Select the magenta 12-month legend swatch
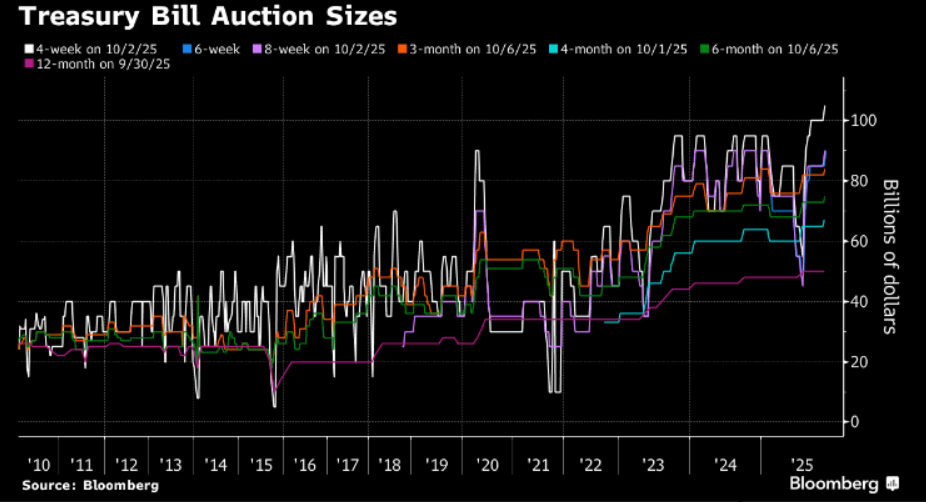926x502 pixels. pos(29,64)
